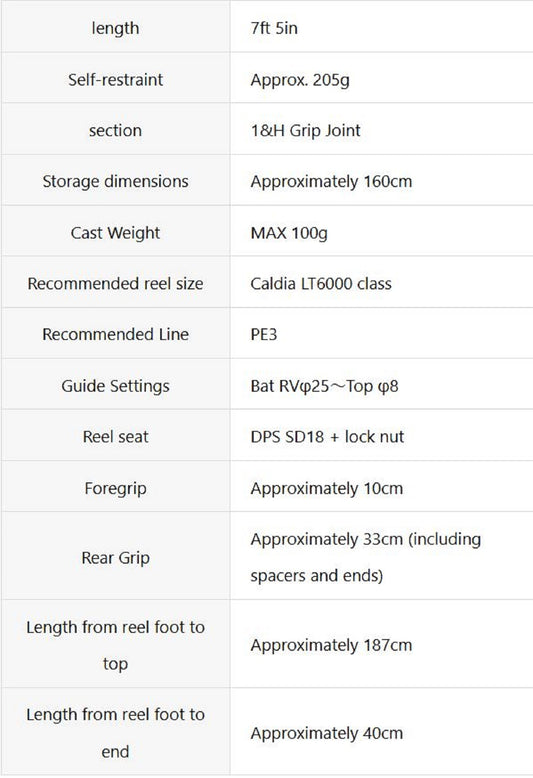Select 'Approximately 40cm' value
The width and height of the screenshot is (533, 778).
[x=327, y=733]
